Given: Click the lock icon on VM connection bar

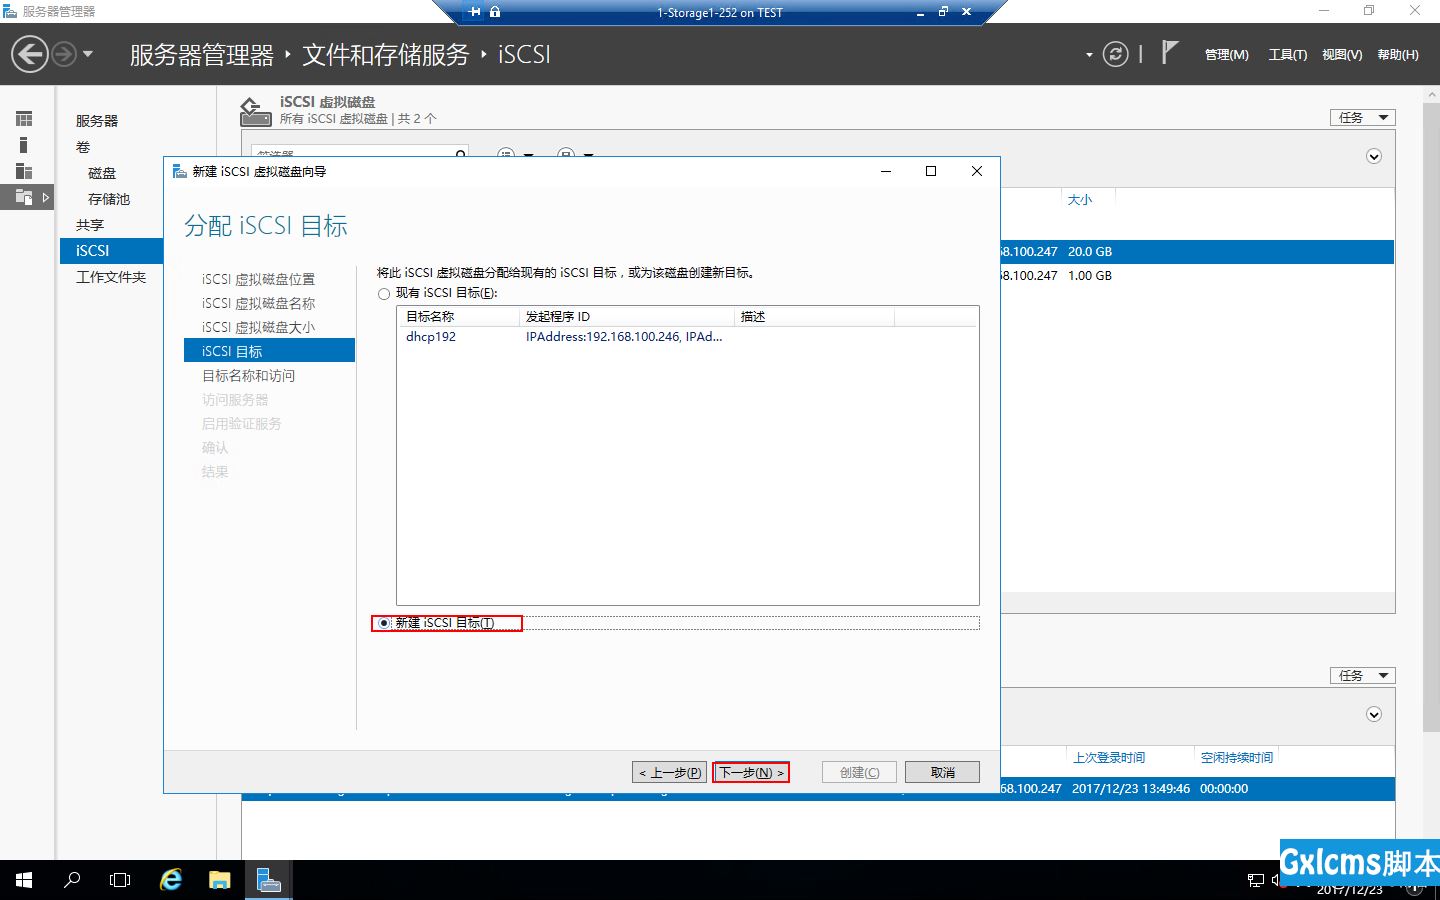Looking at the screenshot, I should click(x=495, y=12).
